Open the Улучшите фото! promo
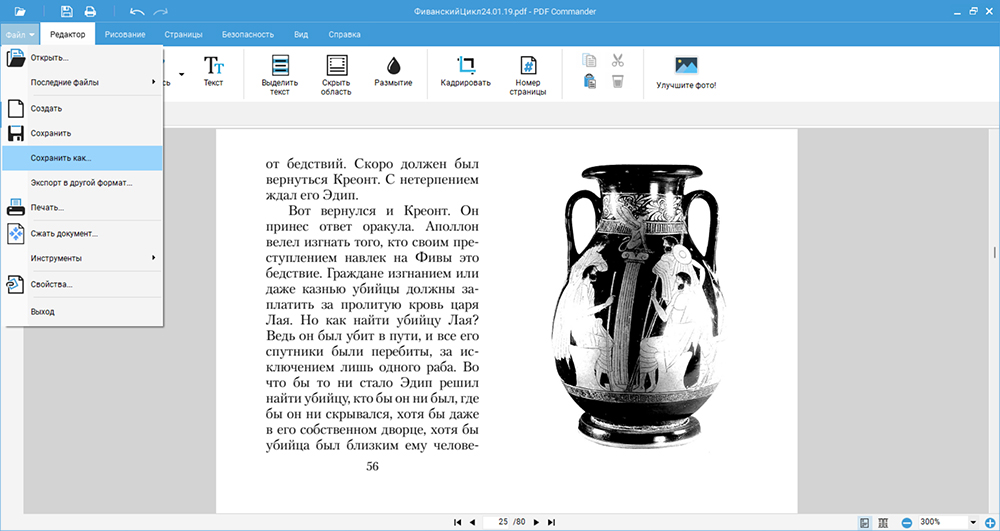The width and height of the screenshot is (1000, 531). pos(686,72)
